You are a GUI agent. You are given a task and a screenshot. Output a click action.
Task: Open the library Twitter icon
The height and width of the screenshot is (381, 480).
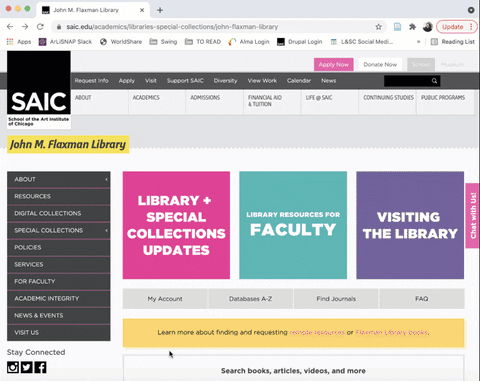pos(27,367)
